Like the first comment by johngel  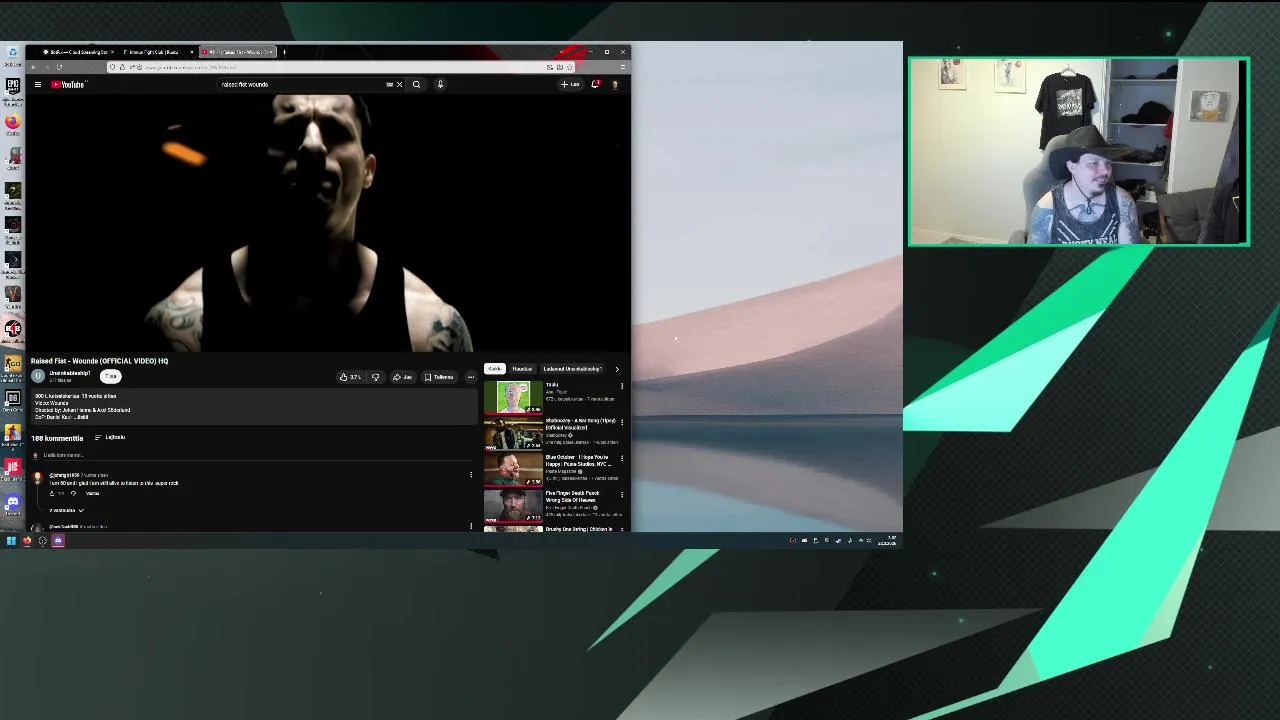tap(52, 493)
